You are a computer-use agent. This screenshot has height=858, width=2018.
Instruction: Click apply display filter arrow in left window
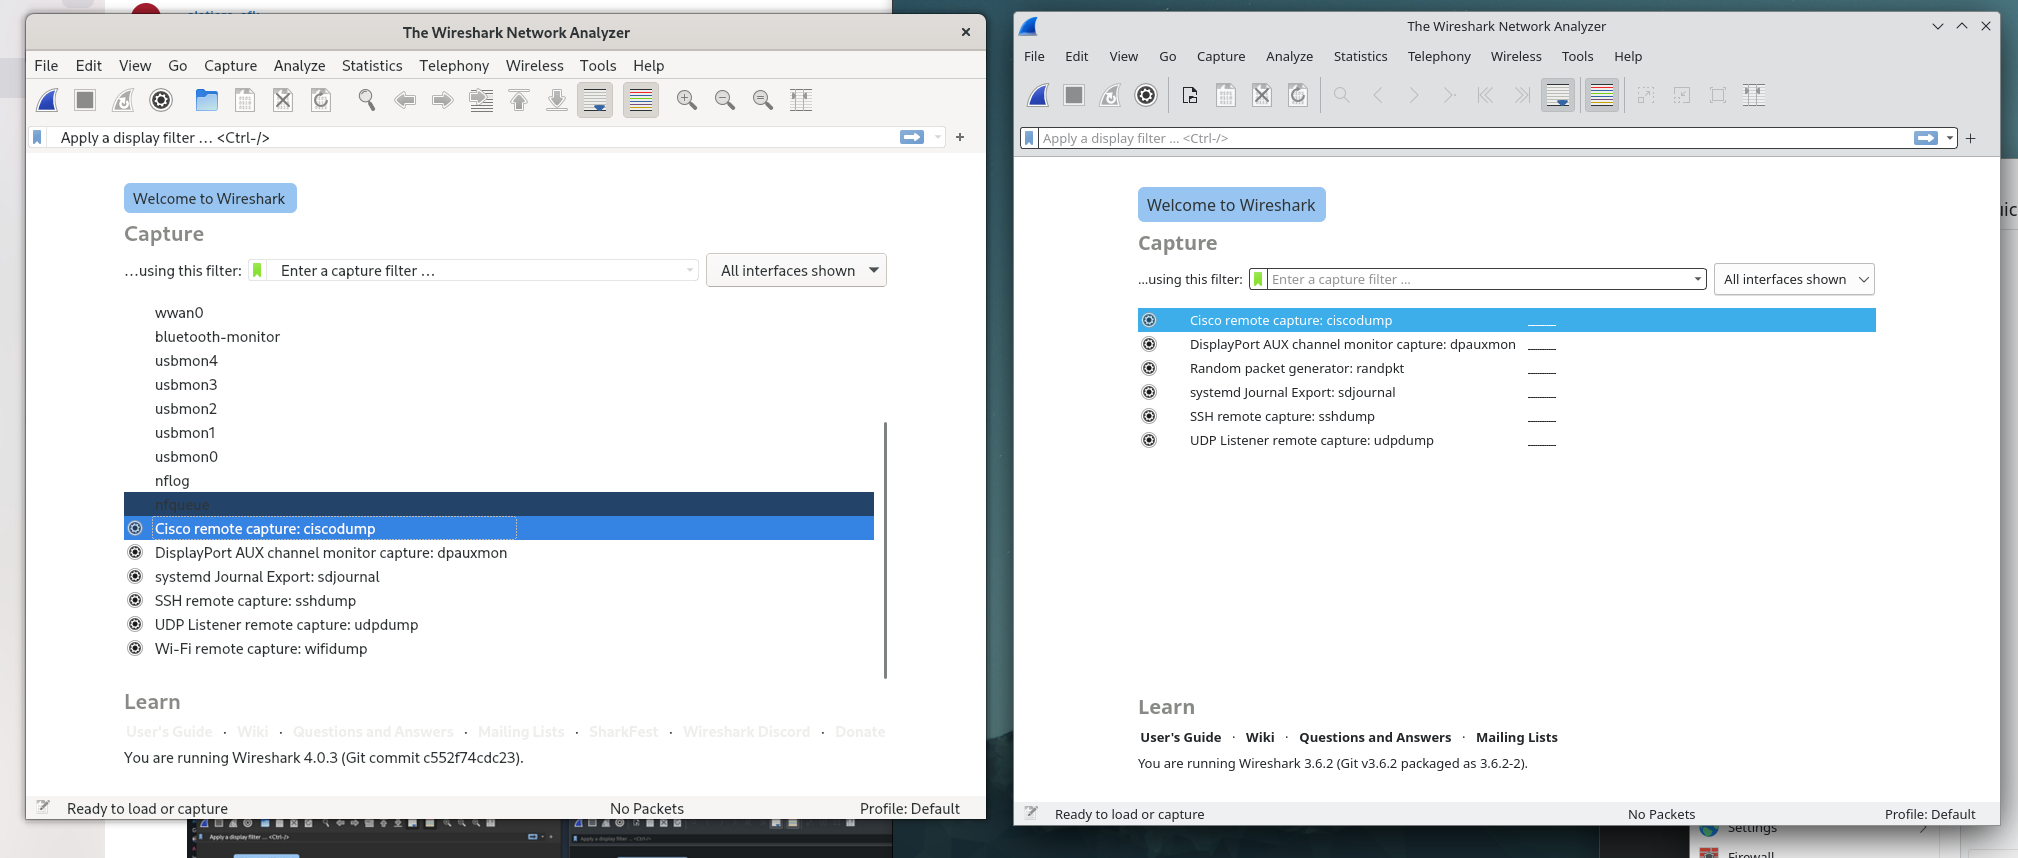(x=912, y=137)
